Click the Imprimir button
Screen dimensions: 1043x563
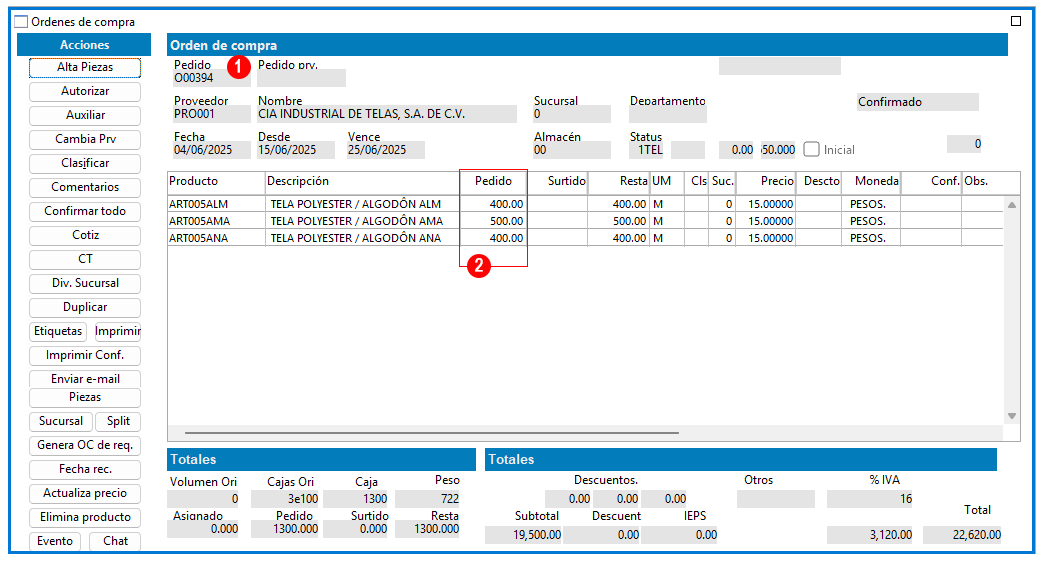pos(117,331)
